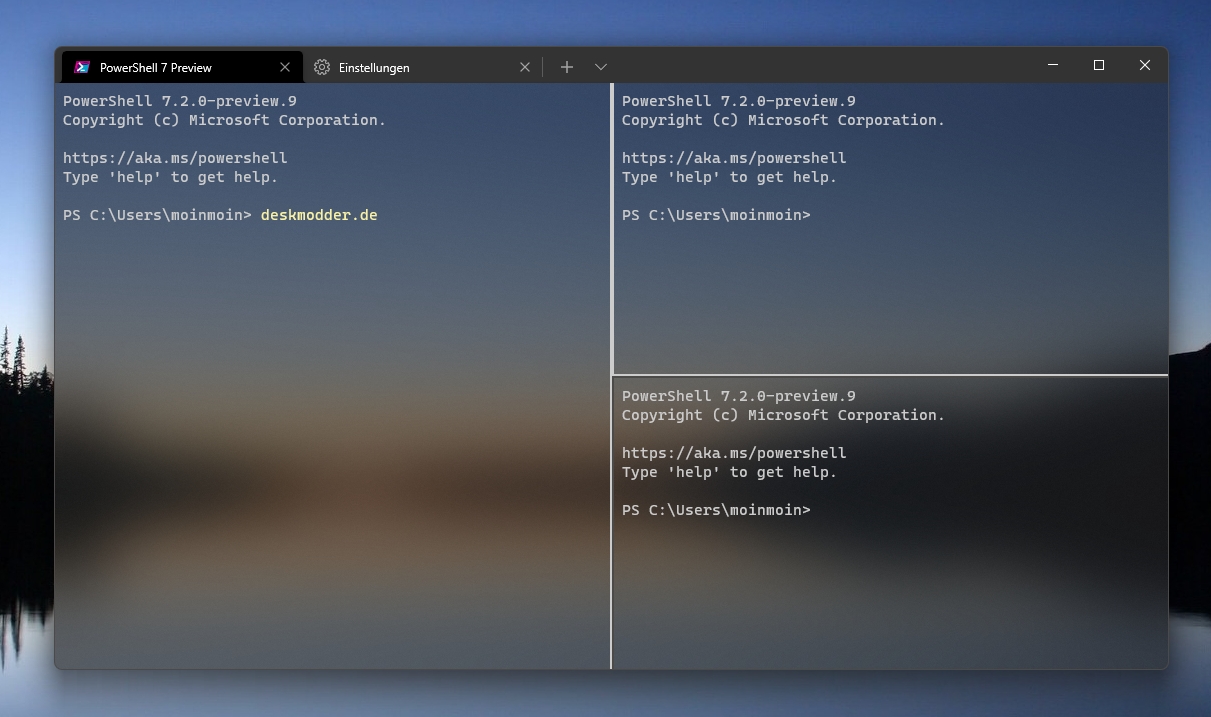
Task: Maximize the Windows Terminal window
Action: pos(1099,65)
